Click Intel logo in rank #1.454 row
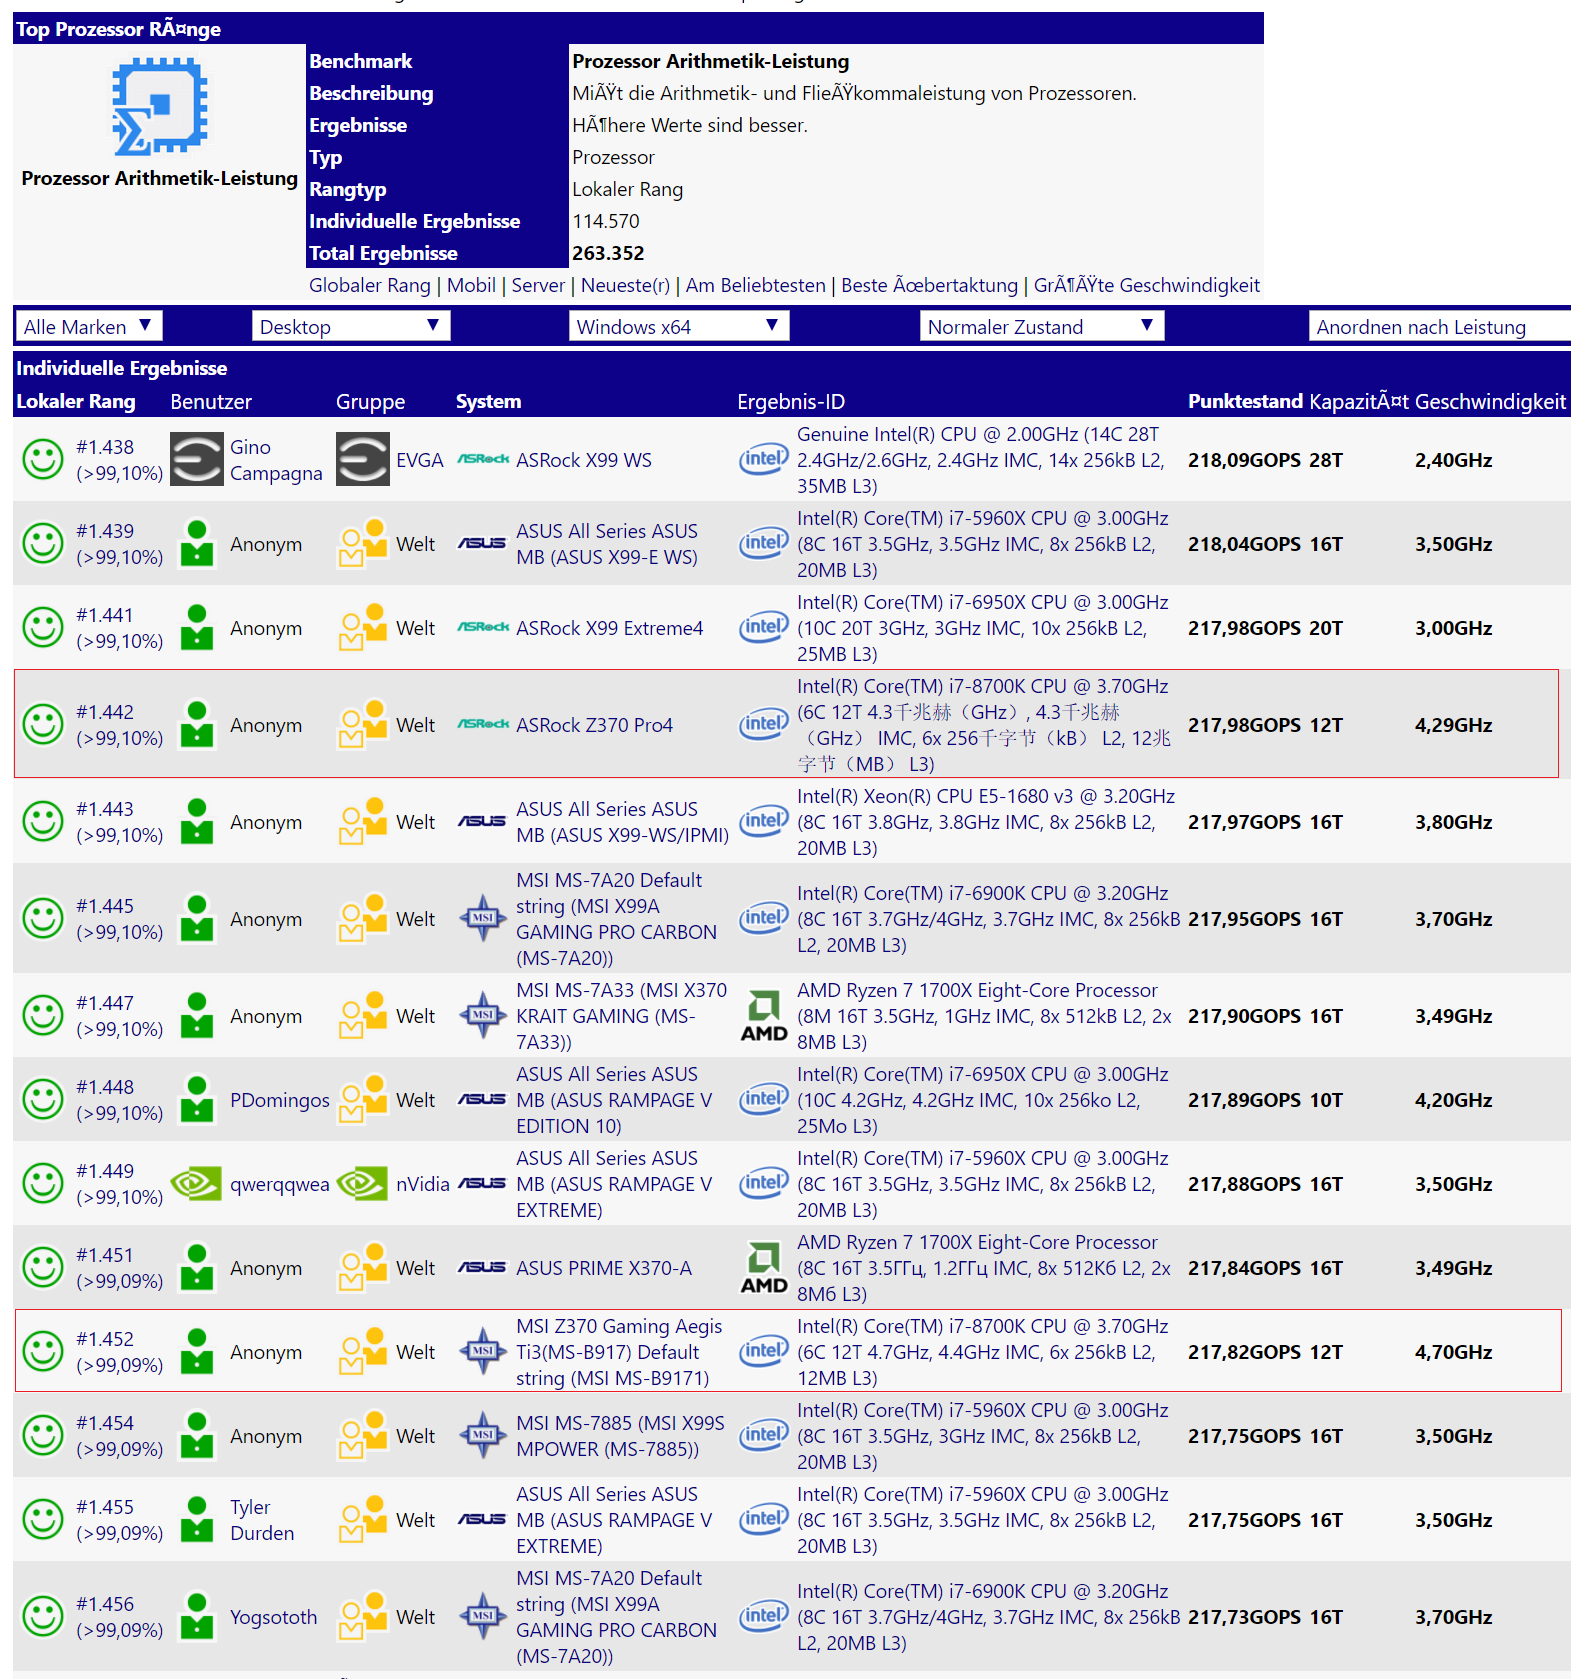 tap(764, 1436)
